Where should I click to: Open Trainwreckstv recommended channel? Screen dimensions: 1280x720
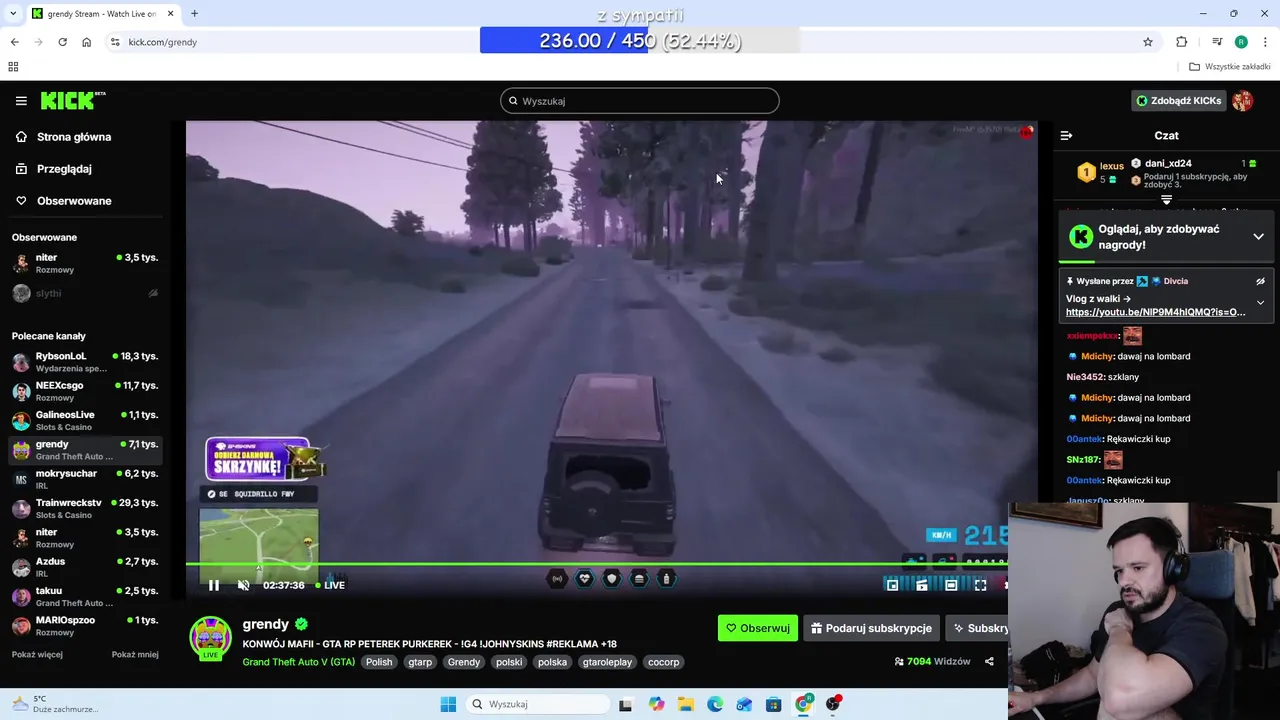pos(85,508)
